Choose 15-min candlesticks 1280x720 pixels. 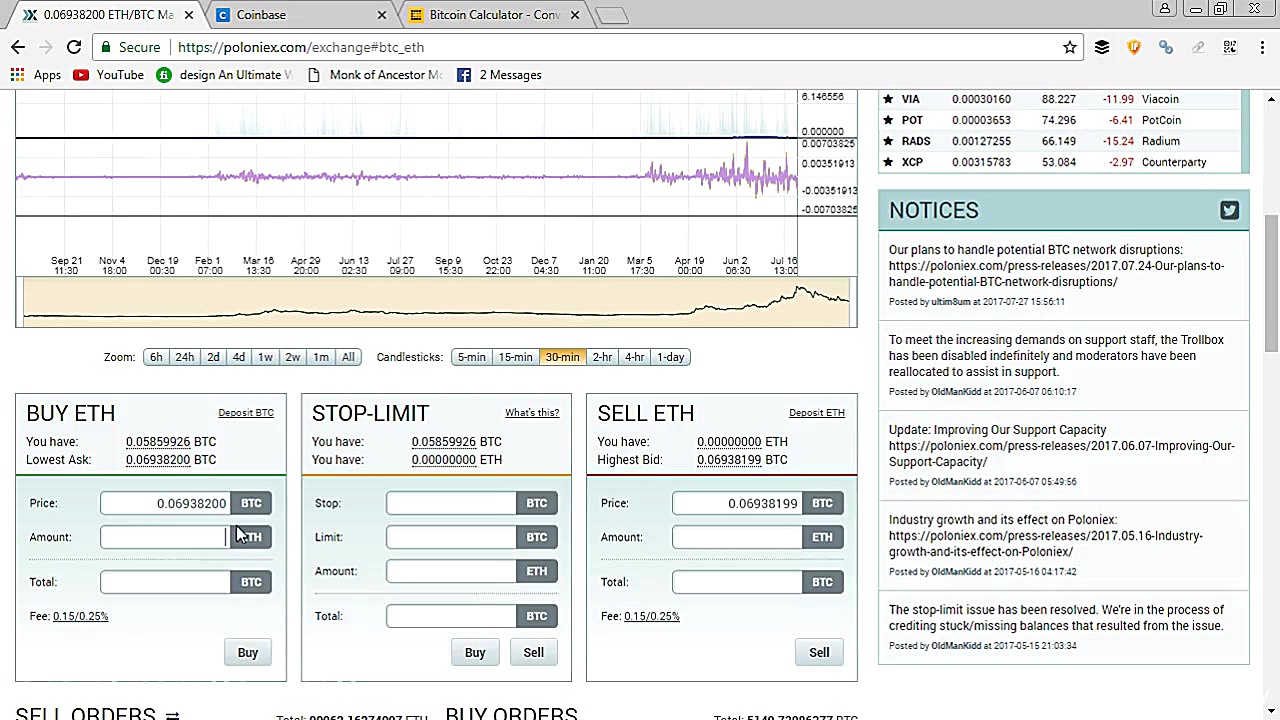(516, 357)
